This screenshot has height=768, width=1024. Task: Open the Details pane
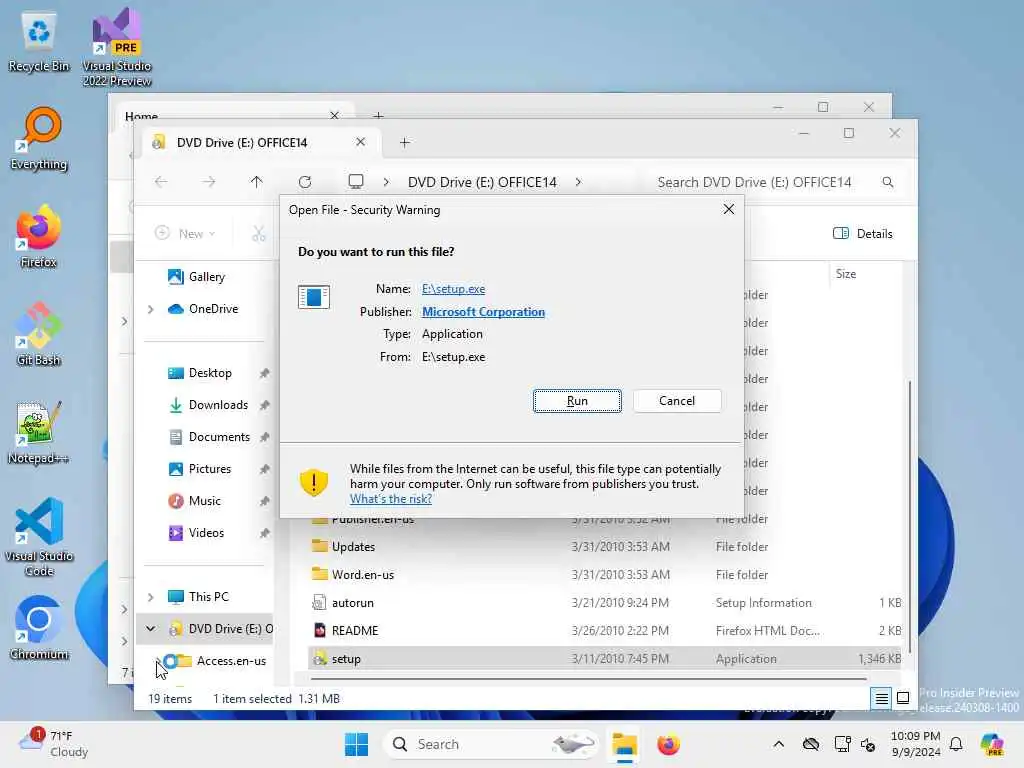pos(863,234)
